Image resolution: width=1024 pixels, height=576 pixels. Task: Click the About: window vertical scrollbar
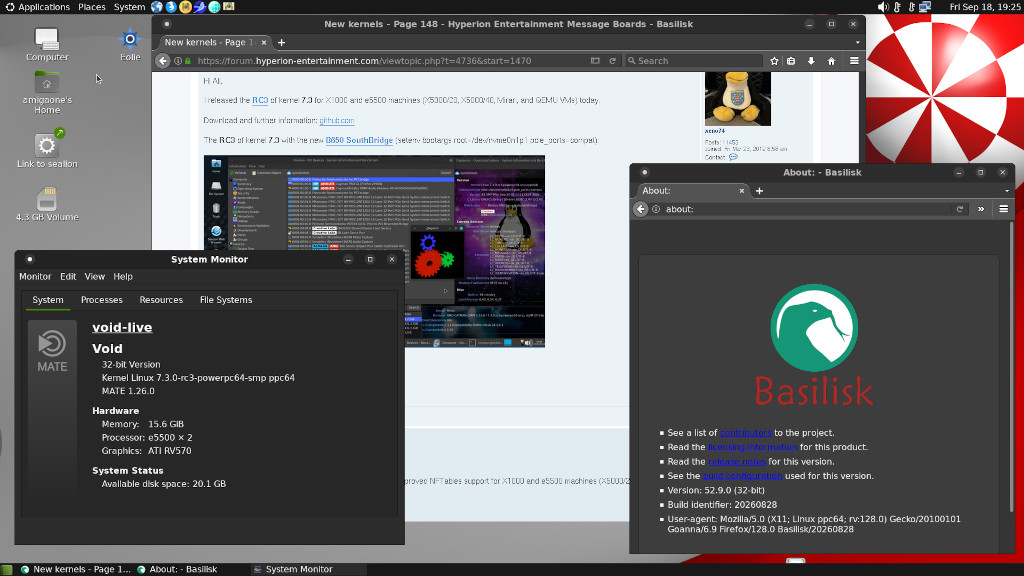point(1012,366)
